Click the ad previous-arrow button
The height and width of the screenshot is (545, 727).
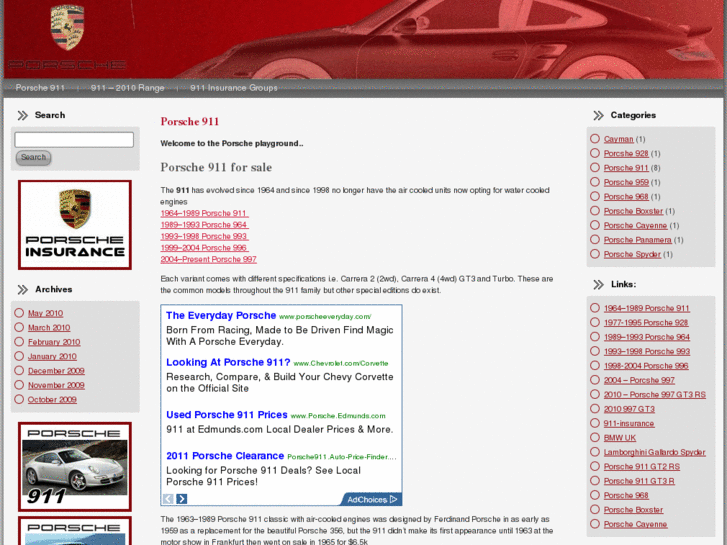168,499
